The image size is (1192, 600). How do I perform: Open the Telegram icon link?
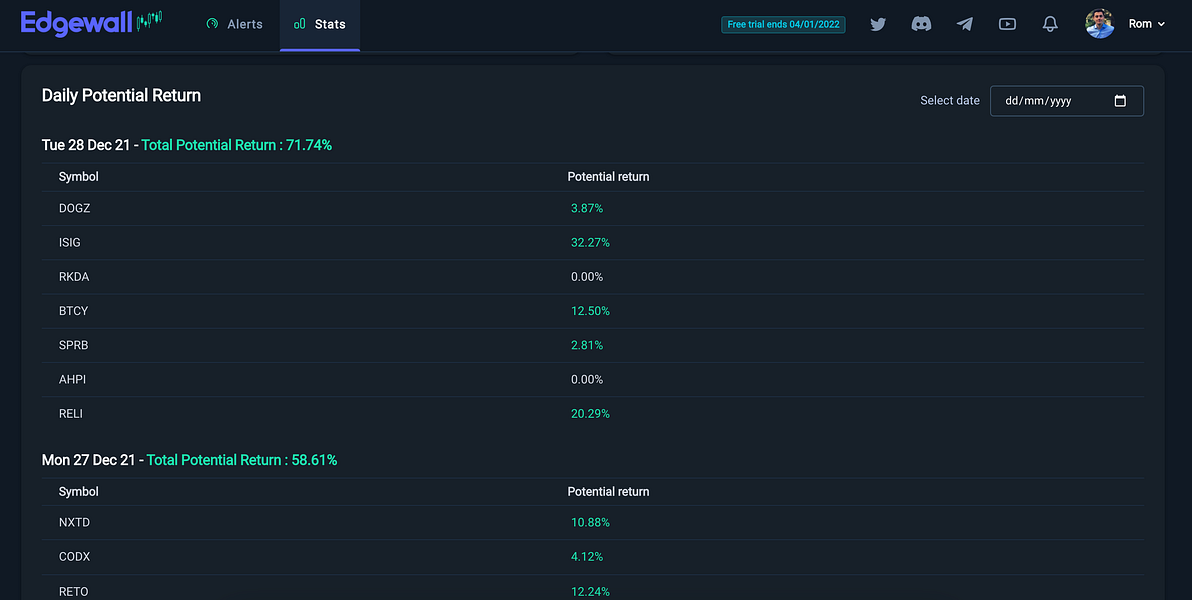pos(964,24)
